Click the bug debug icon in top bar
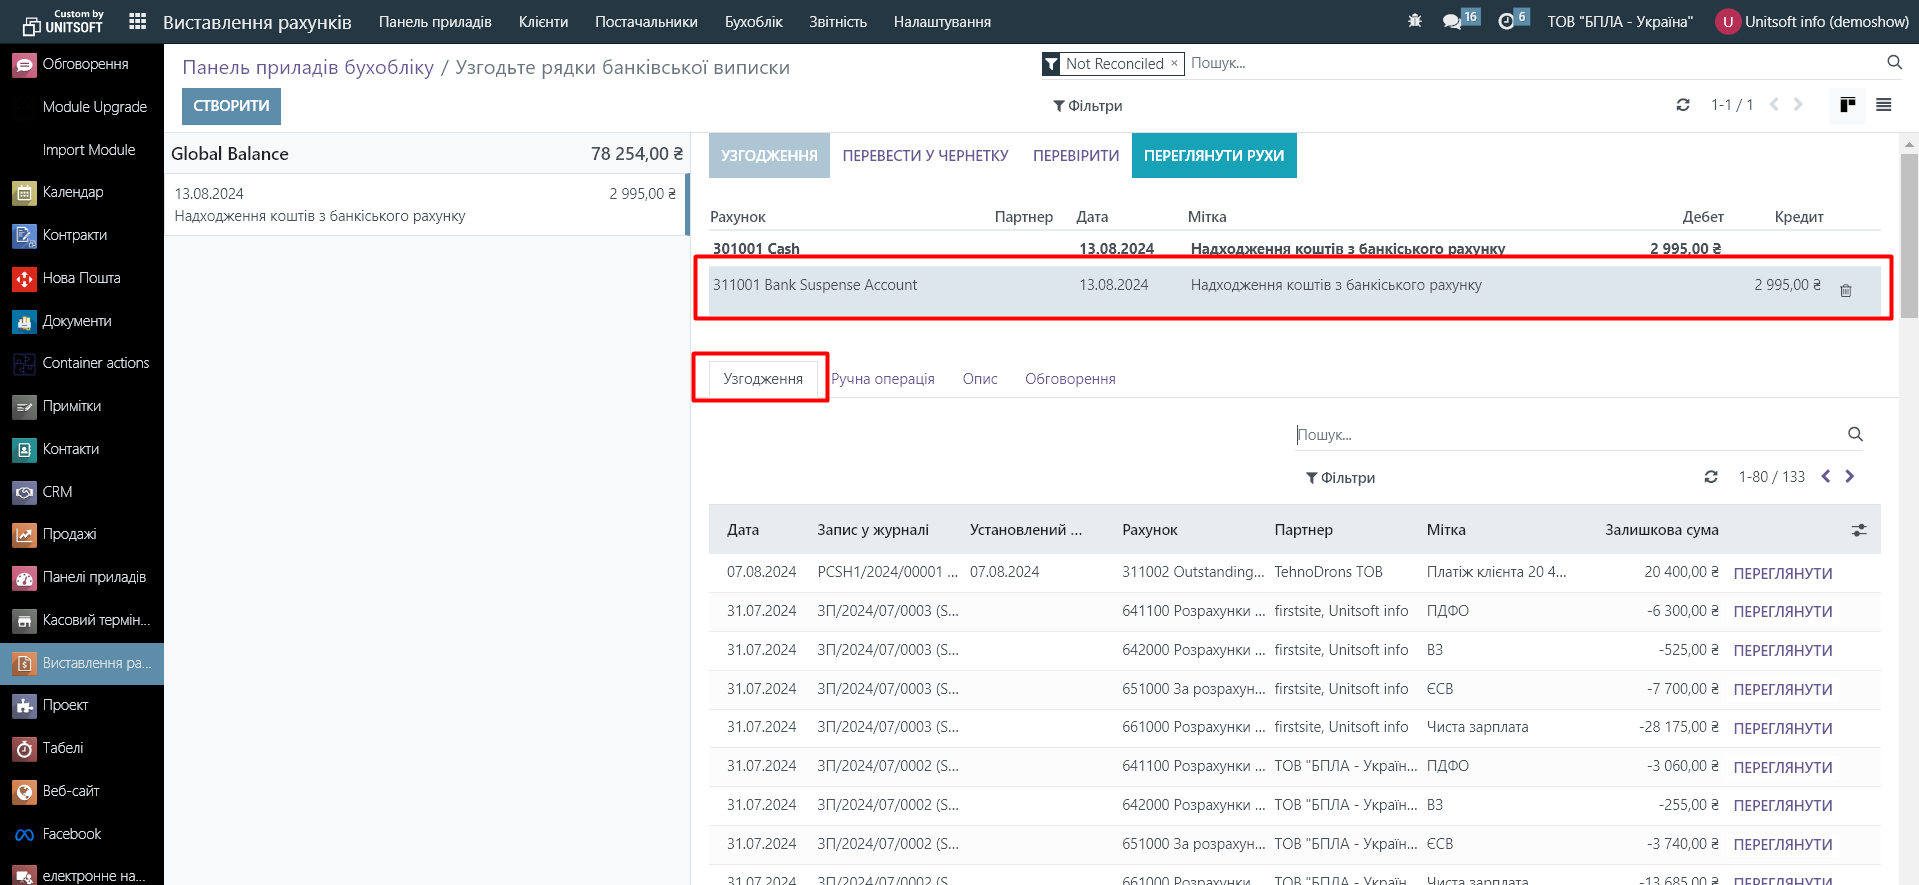 [1414, 21]
